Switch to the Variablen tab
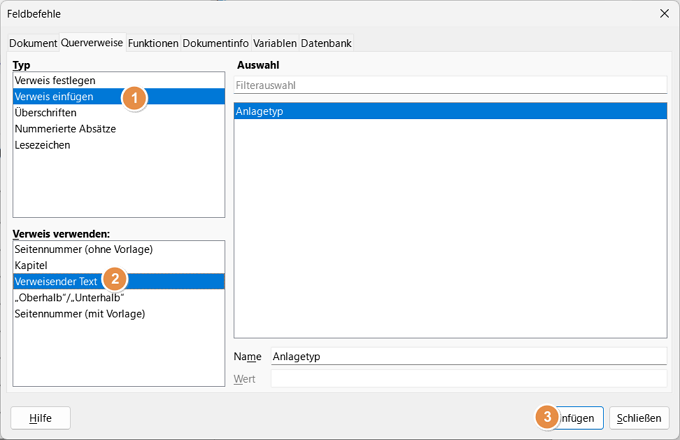 pyautogui.click(x=274, y=43)
